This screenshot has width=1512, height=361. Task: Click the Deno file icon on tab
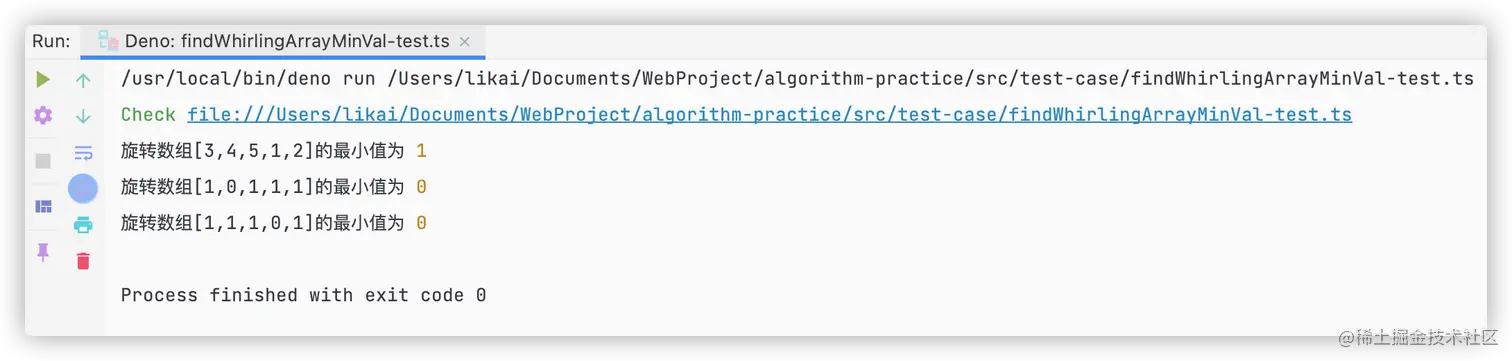(x=108, y=41)
